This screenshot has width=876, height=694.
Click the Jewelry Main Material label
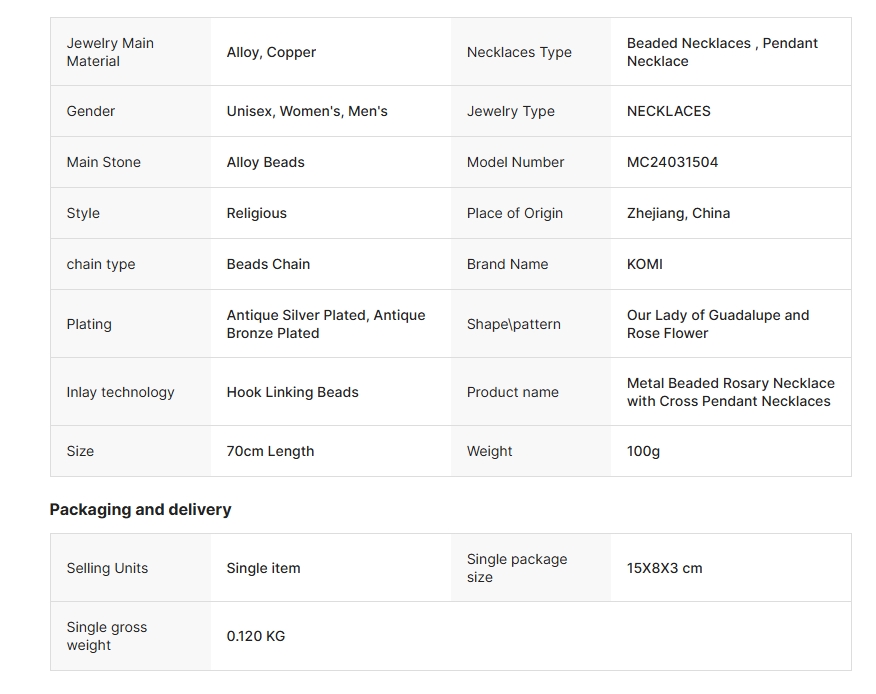point(110,52)
